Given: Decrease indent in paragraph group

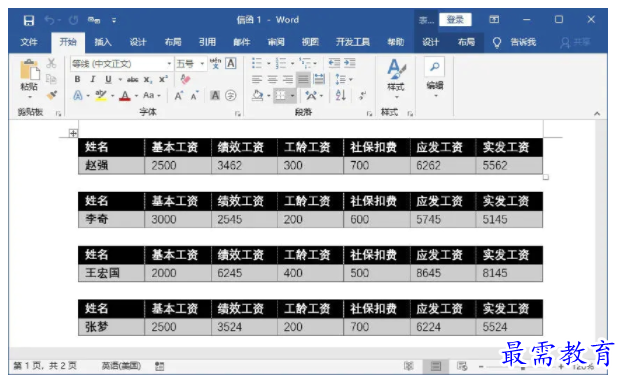Looking at the screenshot, I should point(334,63).
